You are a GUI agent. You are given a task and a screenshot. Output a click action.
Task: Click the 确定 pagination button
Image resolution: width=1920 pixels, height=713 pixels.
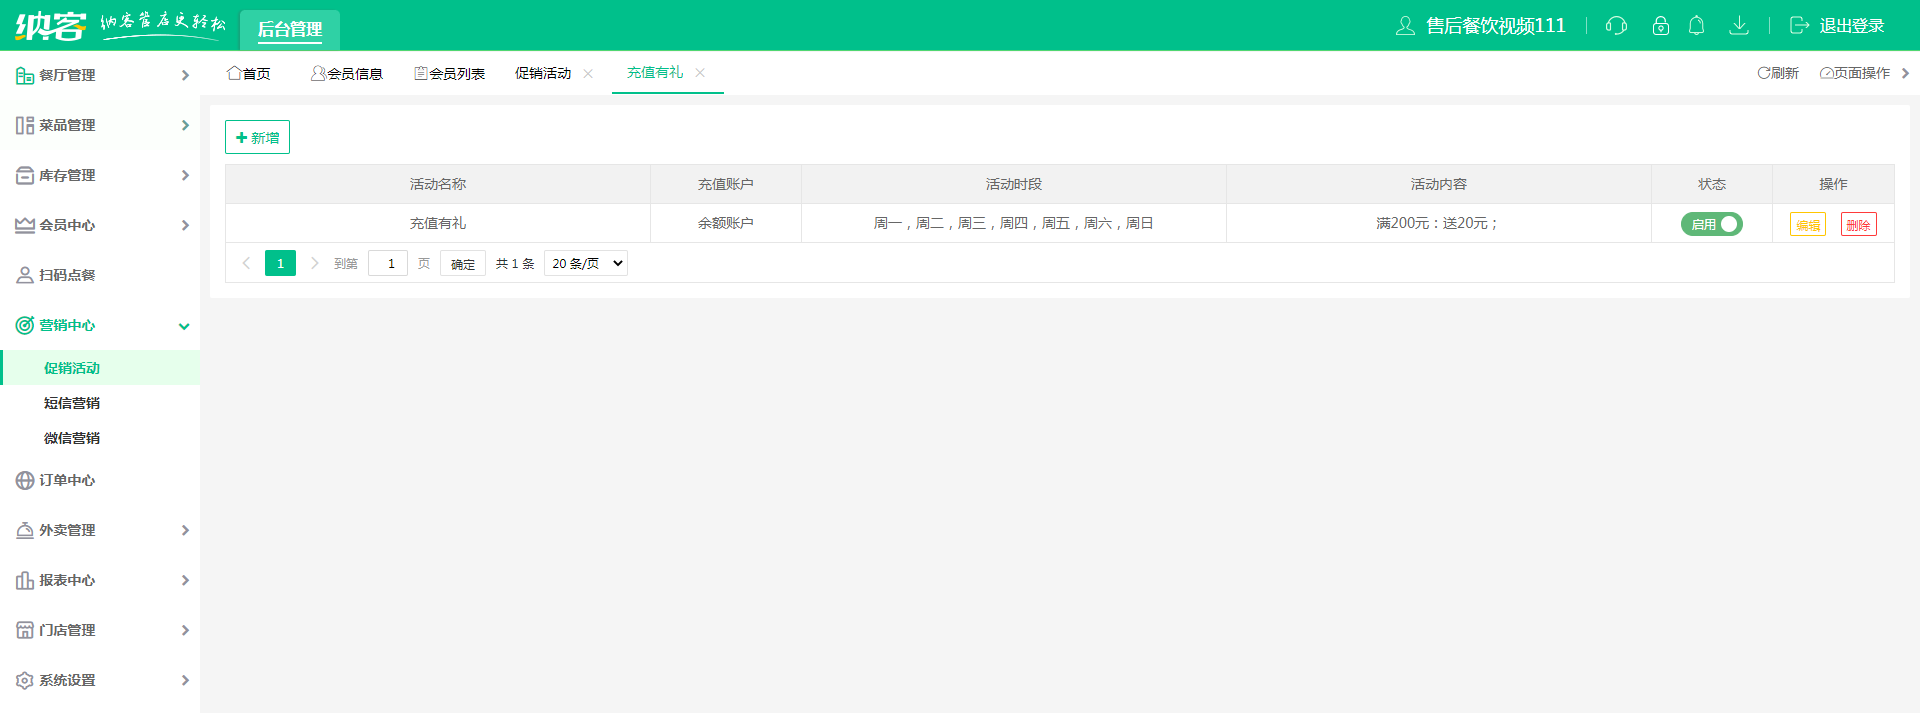click(463, 263)
